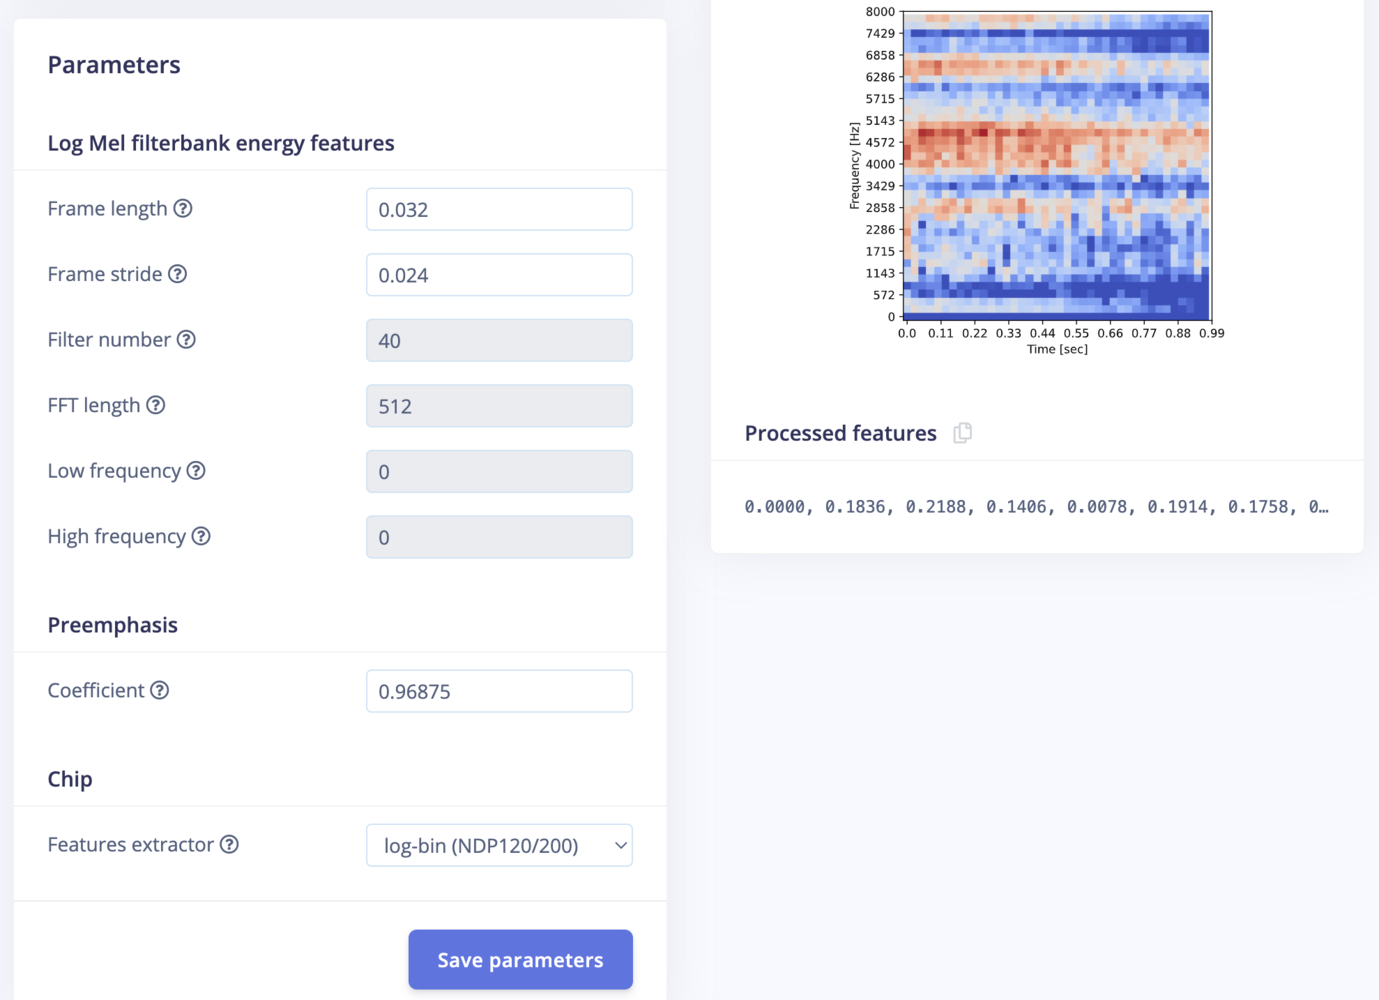
Task: Click the Features extractor help icon
Action: pyautogui.click(x=229, y=844)
